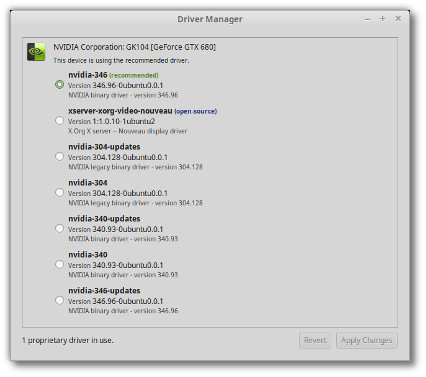Image resolution: width=426 pixels, height=377 pixels.
Task: Click the nvidia-340-updates label
Action: coord(104,219)
